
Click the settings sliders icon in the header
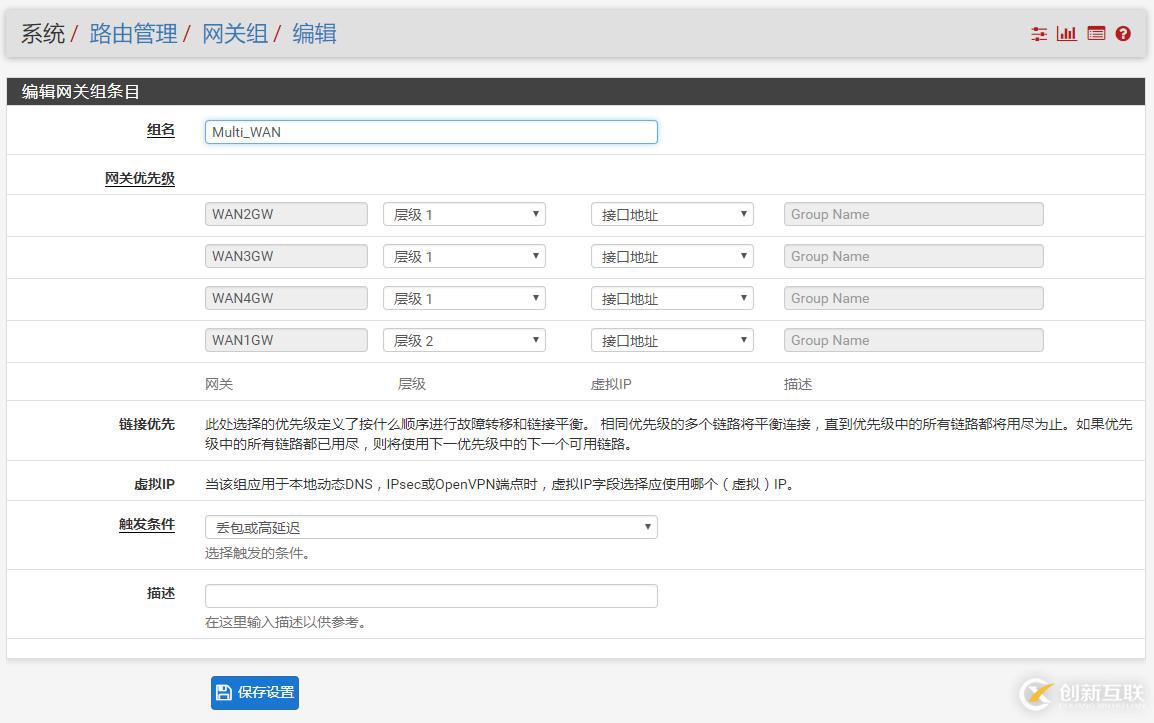point(1038,33)
